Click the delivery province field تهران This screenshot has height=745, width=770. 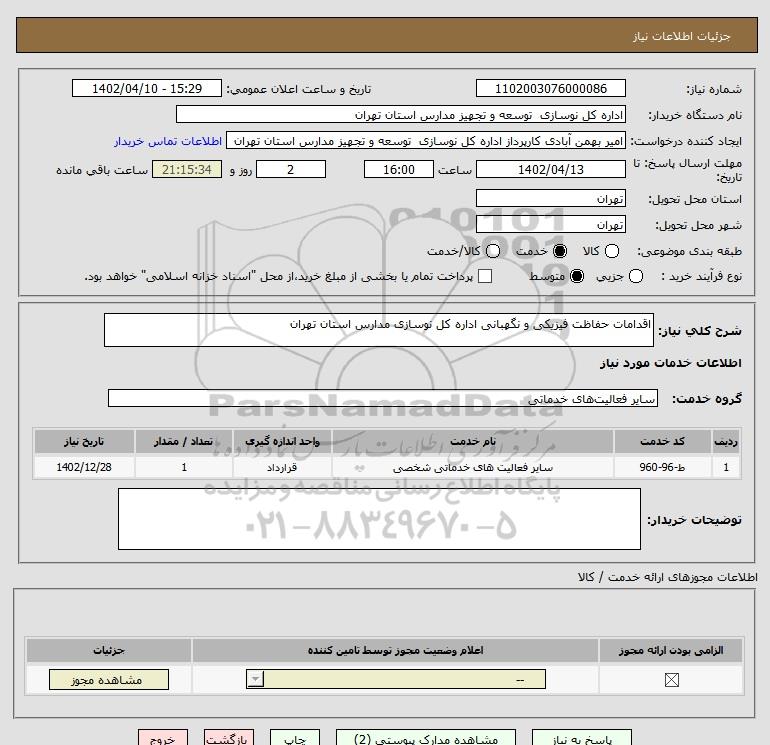(550, 198)
